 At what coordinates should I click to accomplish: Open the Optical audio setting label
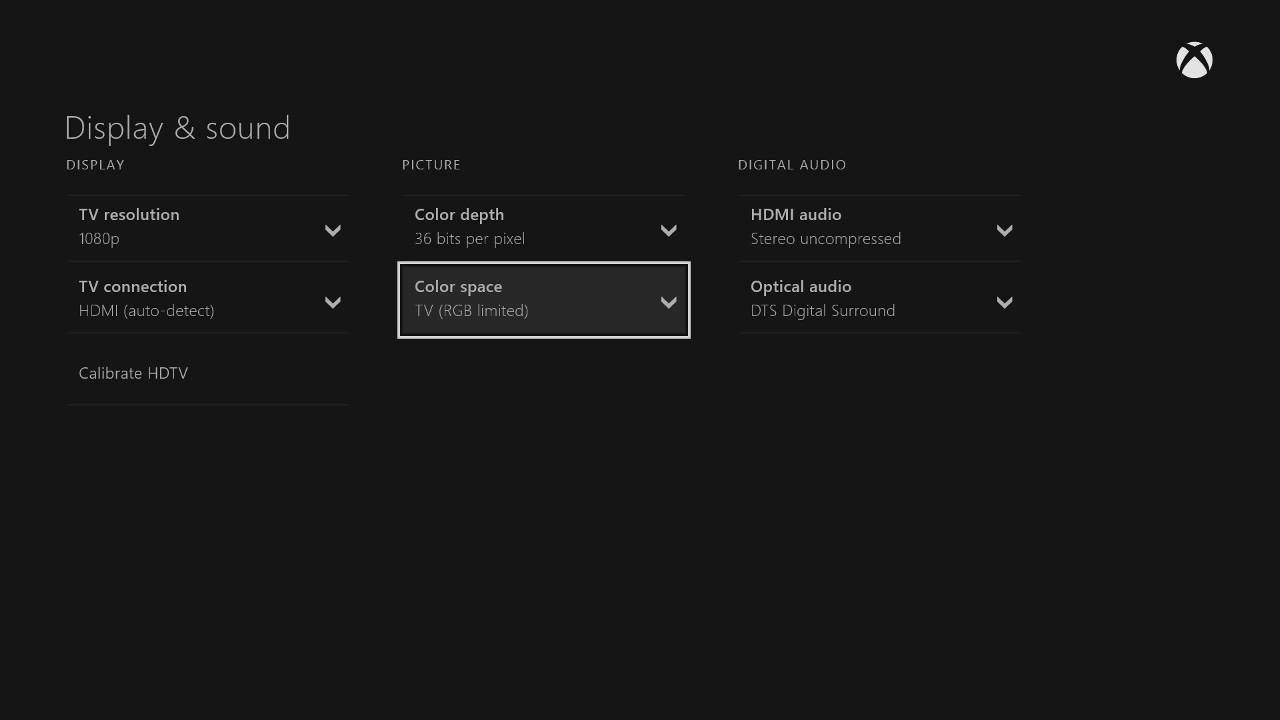pos(801,286)
